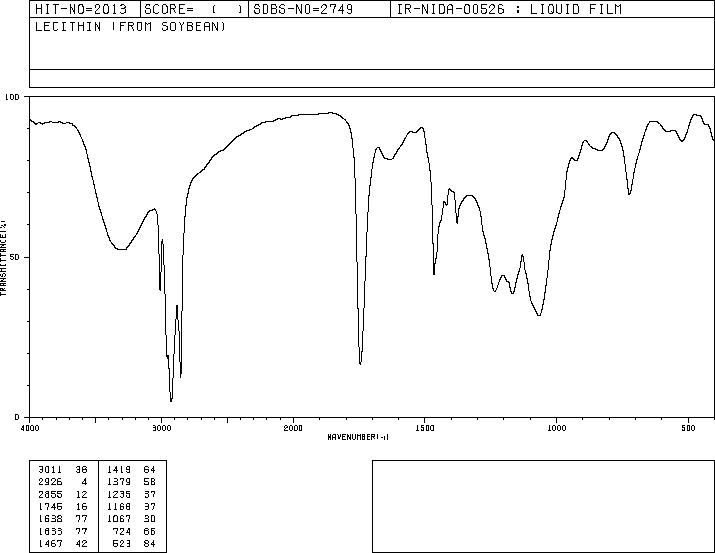Click the 4000 wavenumber tick label
Viewport: 715px width, 553px height.
30,428
